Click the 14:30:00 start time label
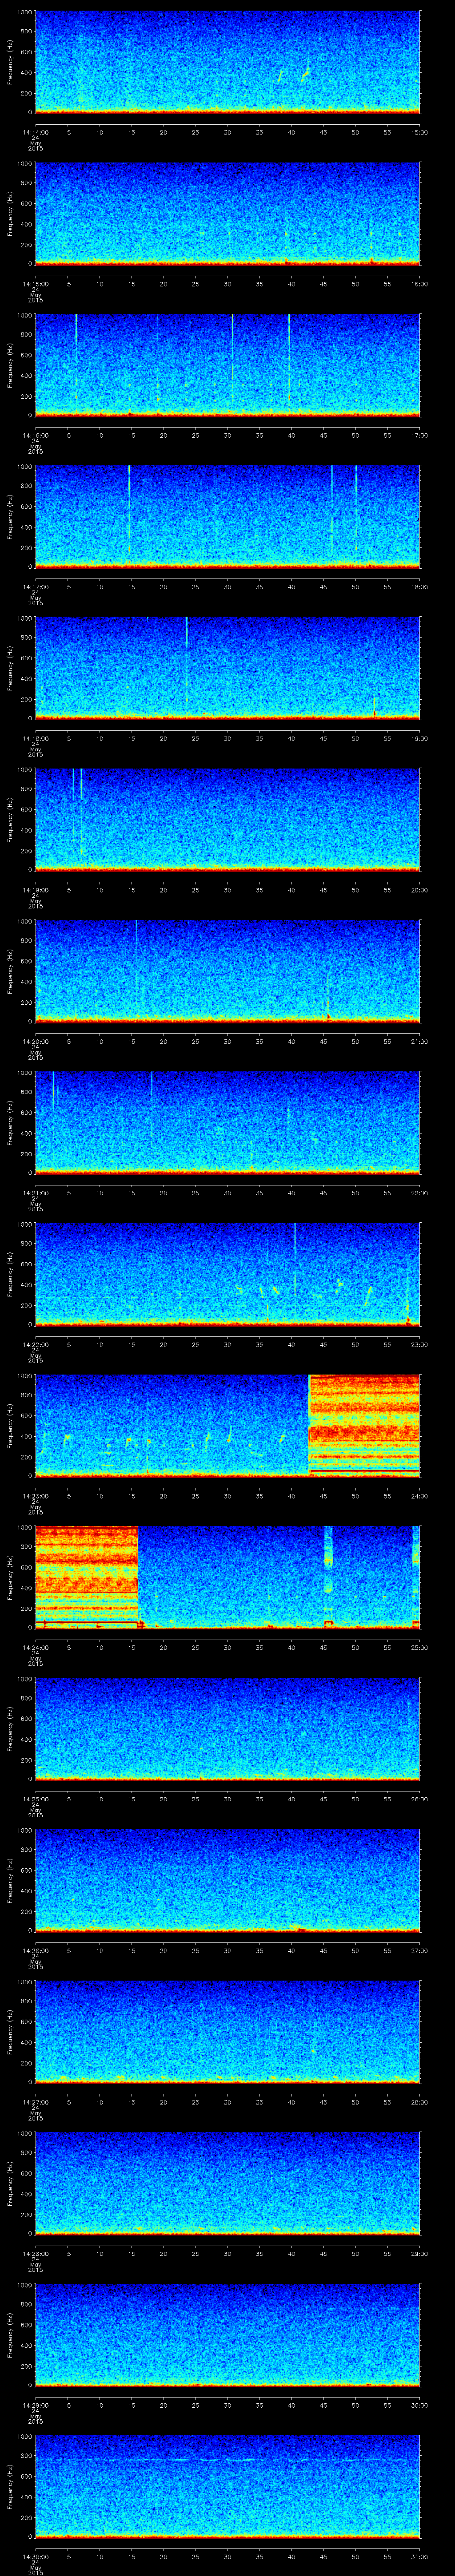 coord(35,2556)
